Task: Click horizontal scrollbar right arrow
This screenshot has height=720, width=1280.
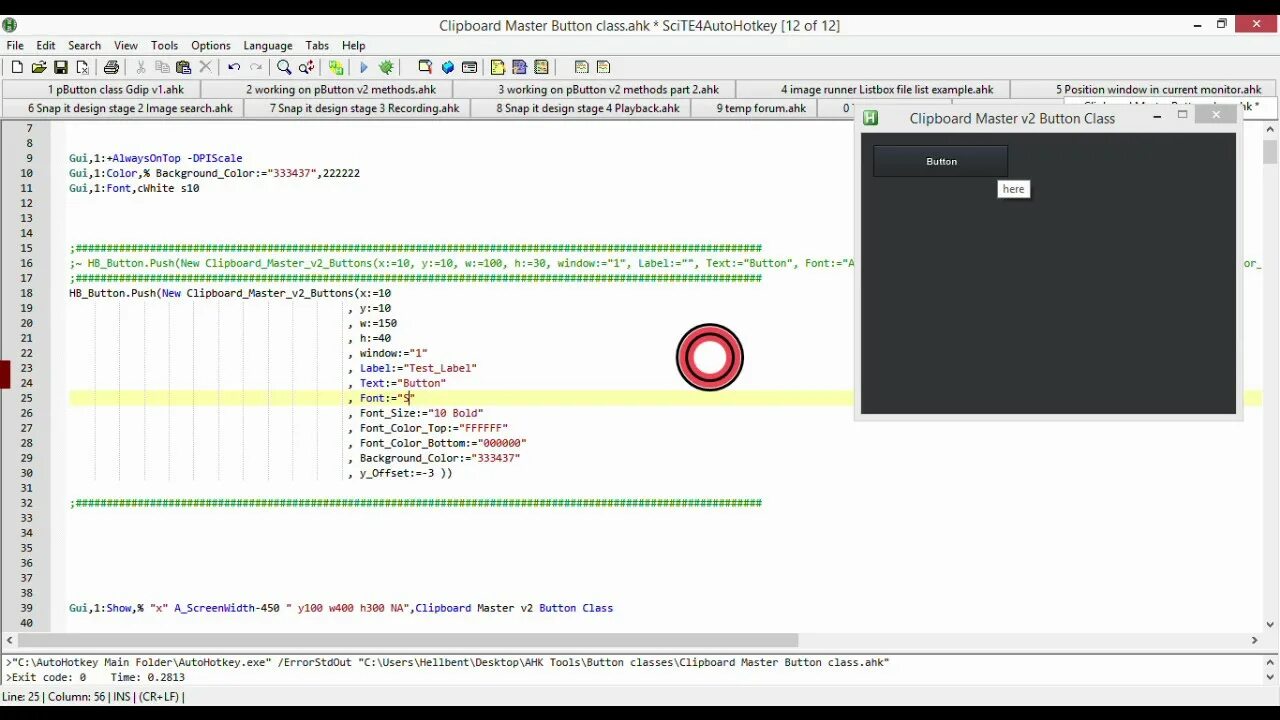Action: coord(1254,640)
